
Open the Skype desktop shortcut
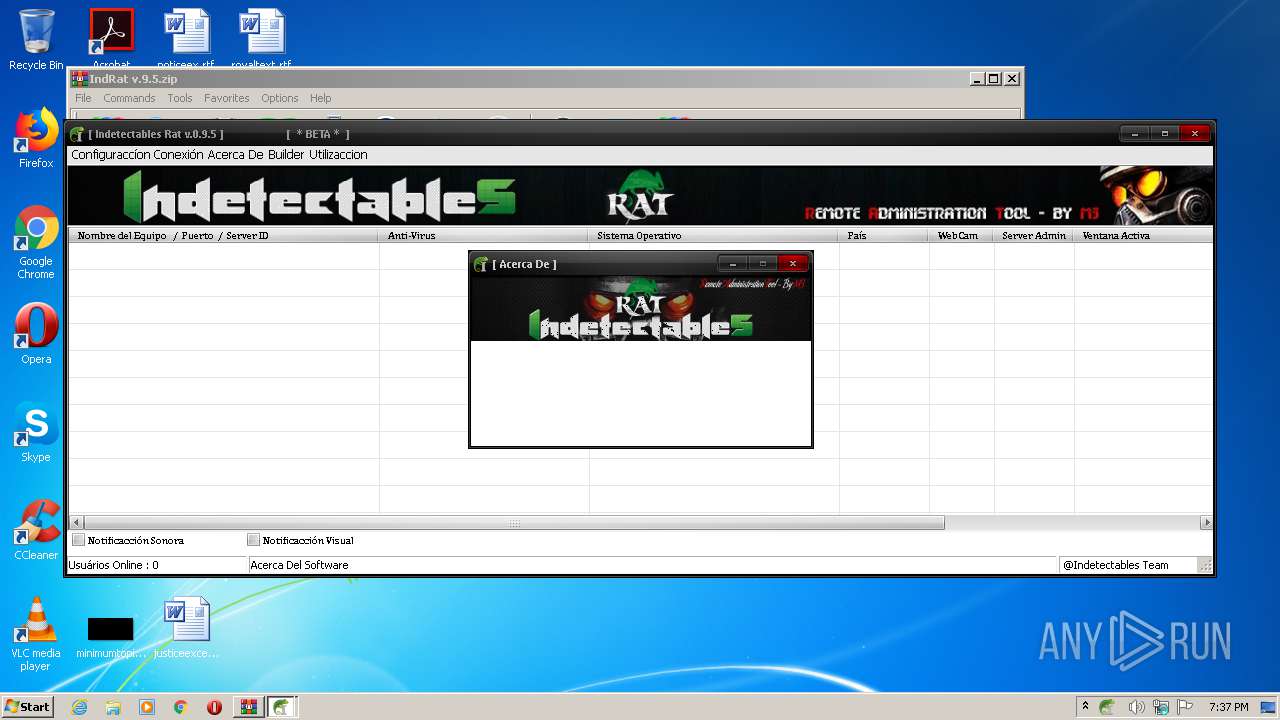36,432
